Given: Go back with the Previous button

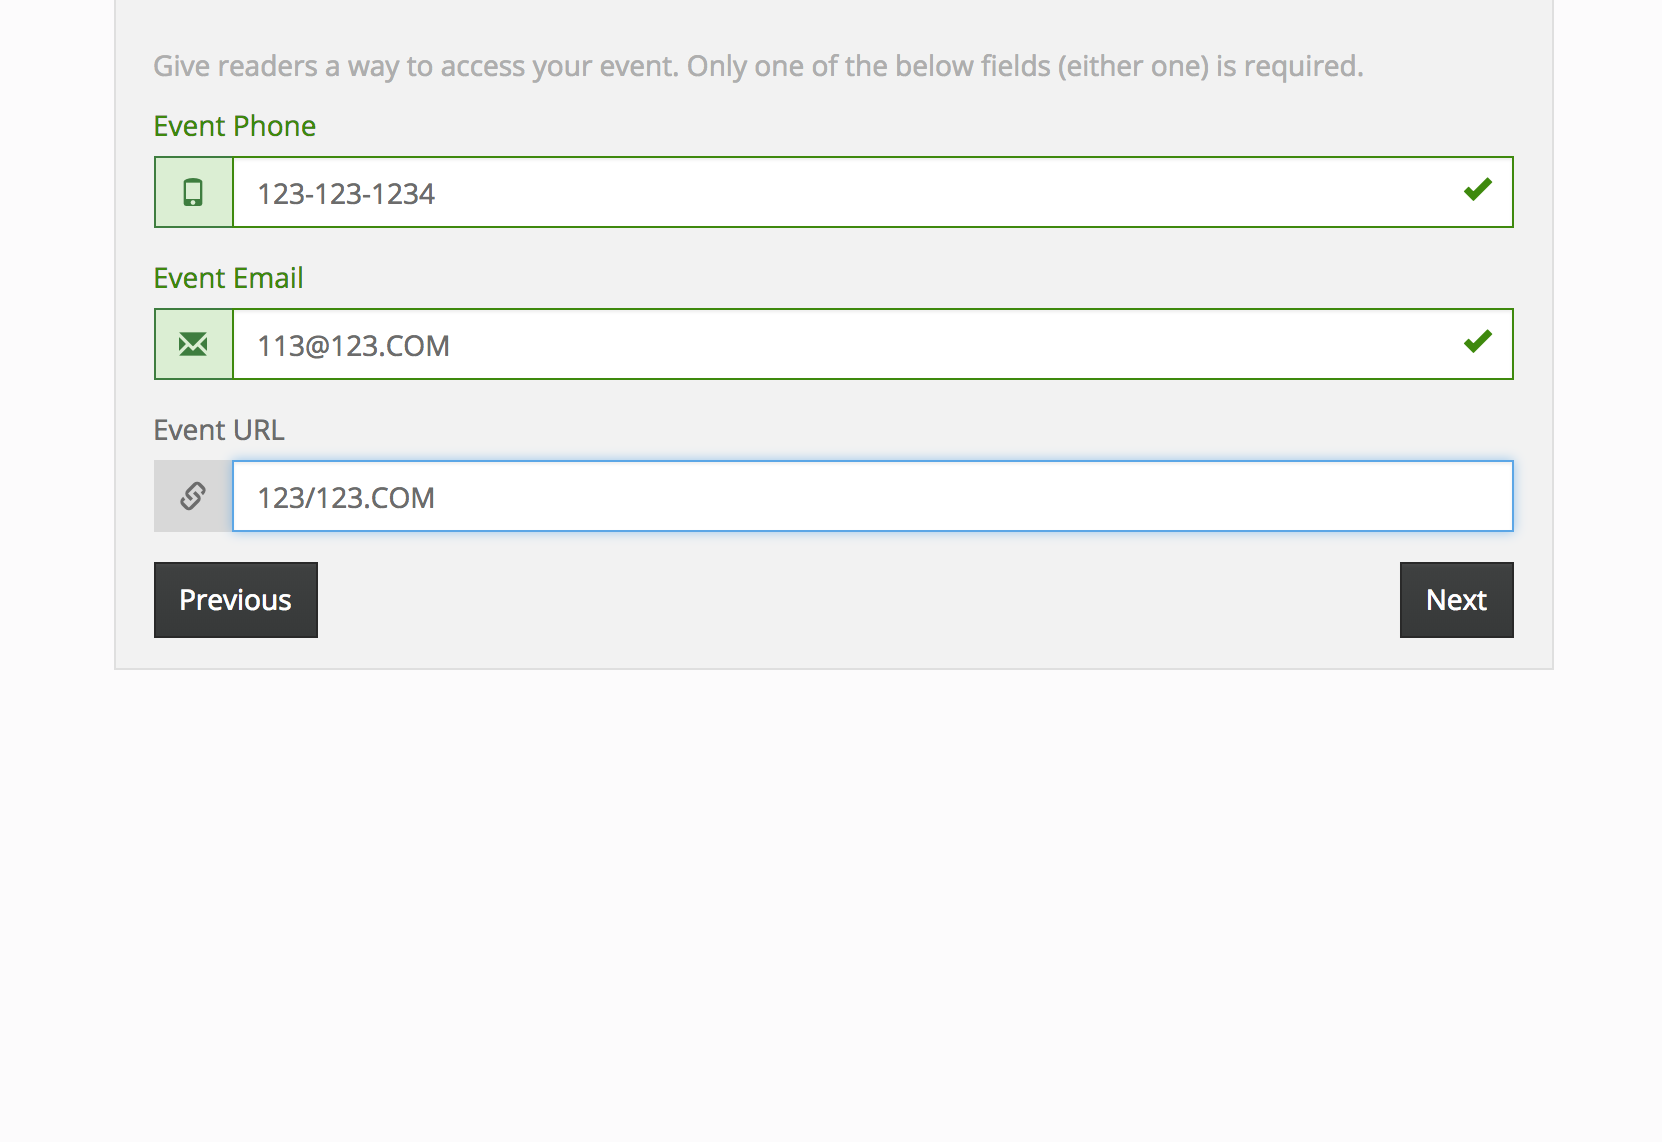Looking at the screenshot, I should [x=236, y=600].
